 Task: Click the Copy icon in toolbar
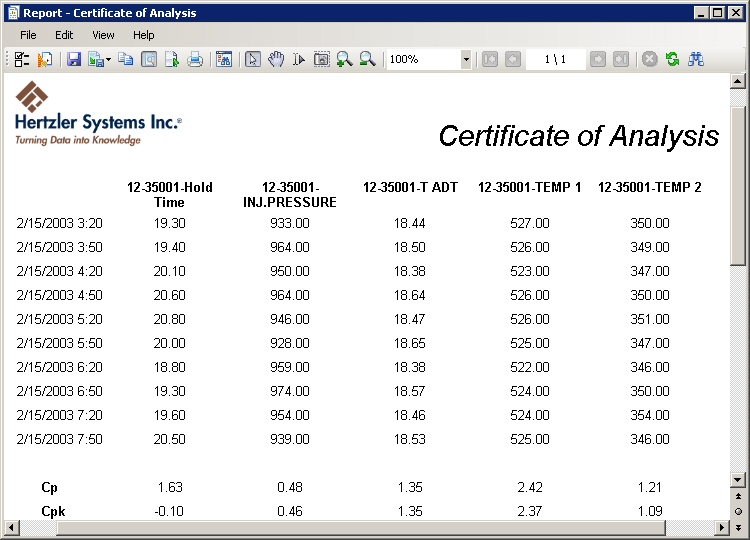125,60
